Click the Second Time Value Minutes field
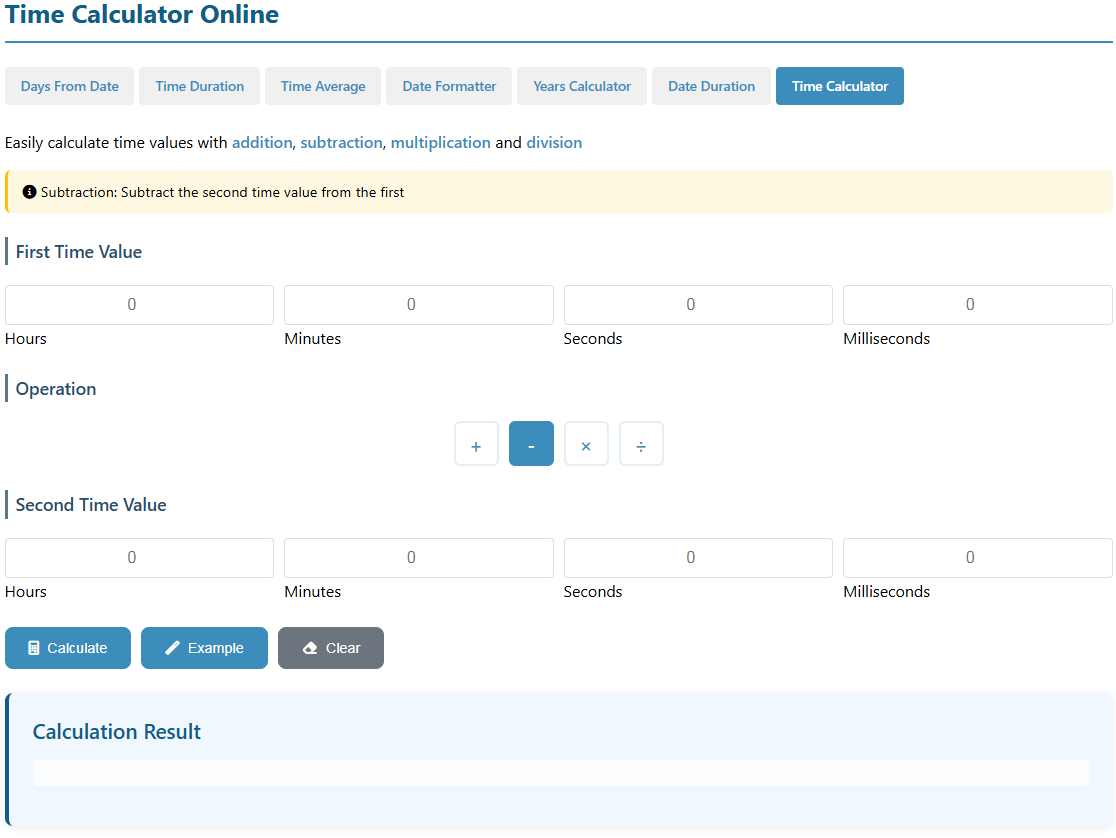 (418, 558)
